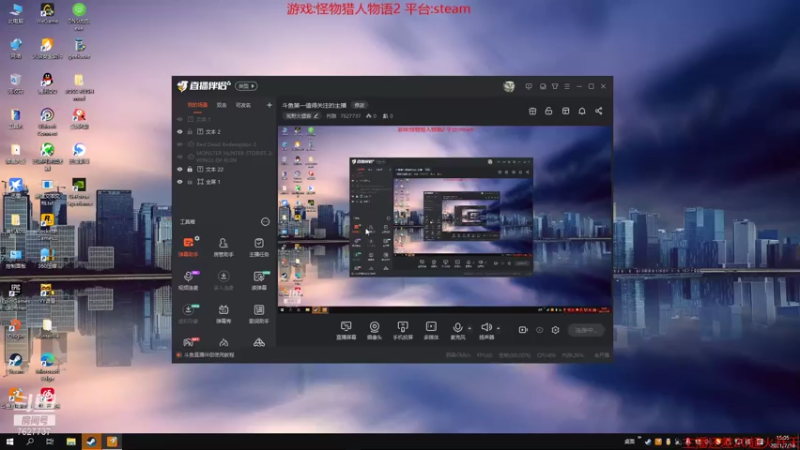Open the mailbox icon in title bar
The height and width of the screenshot is (450, 800).
click(x=542, y=86)
